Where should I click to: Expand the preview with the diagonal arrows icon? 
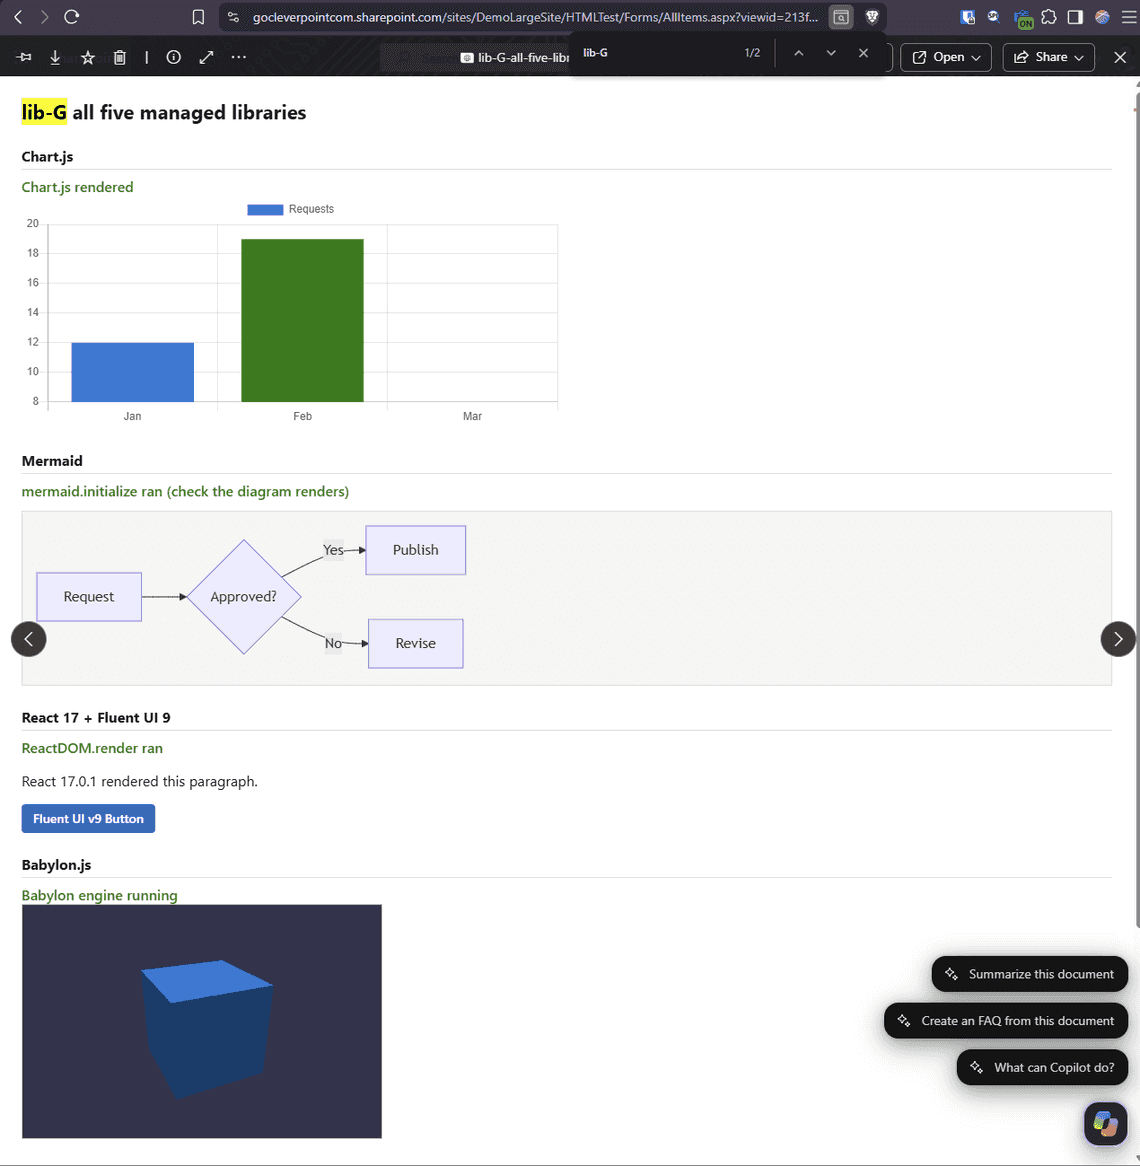[207, 57]
